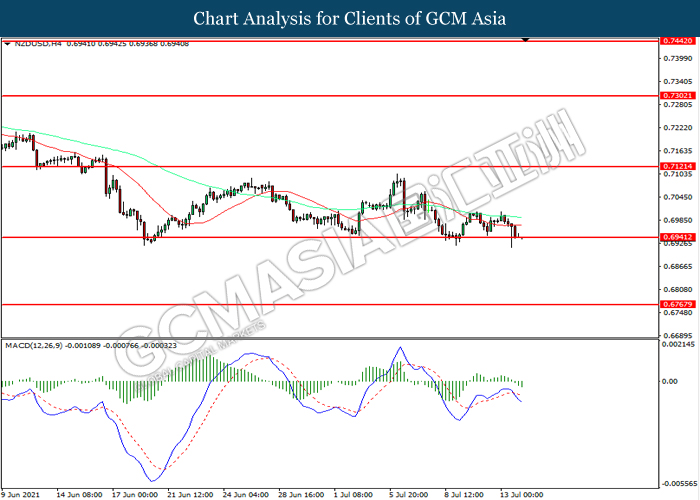
Task: Click the MACD scale value -0.005565
Action: click(679, 484)
